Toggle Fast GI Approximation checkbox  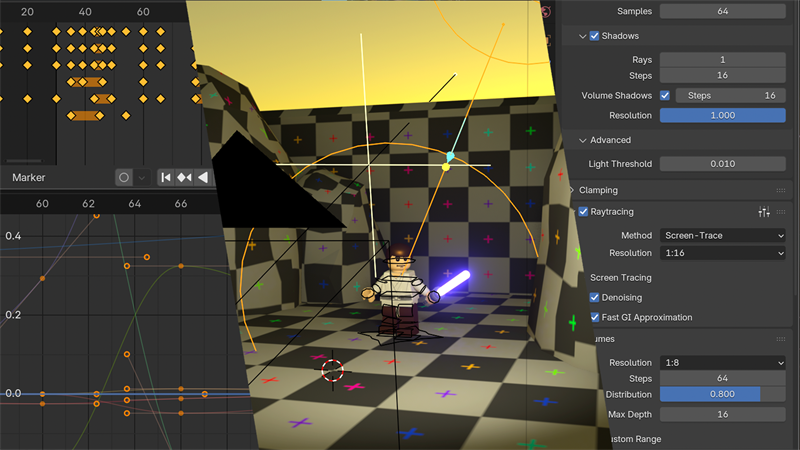[595, 318]
